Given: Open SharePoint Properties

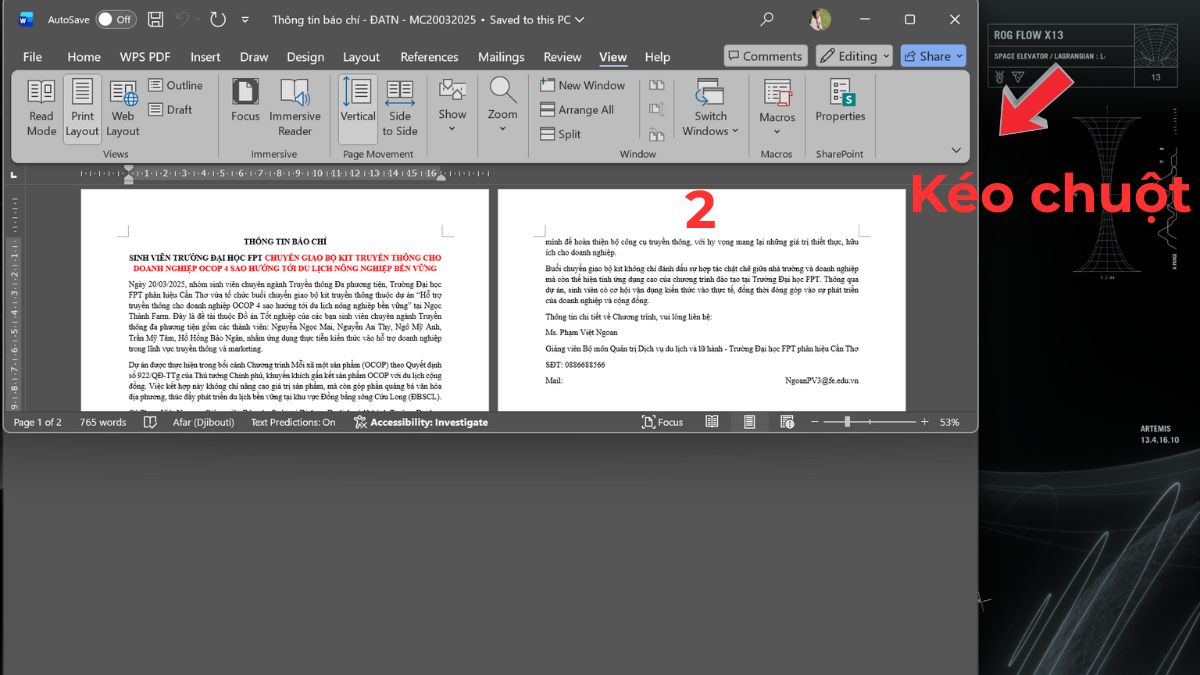Looking at the screenshot, I should (840, 106).
